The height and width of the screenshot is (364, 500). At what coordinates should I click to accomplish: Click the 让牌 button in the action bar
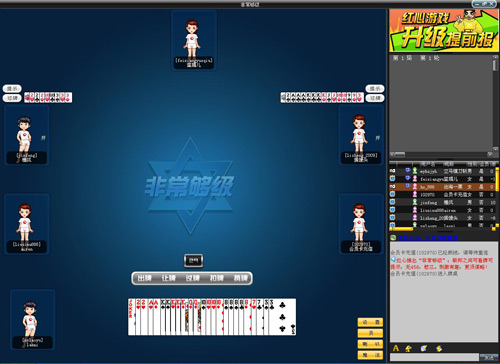point(168,278)
